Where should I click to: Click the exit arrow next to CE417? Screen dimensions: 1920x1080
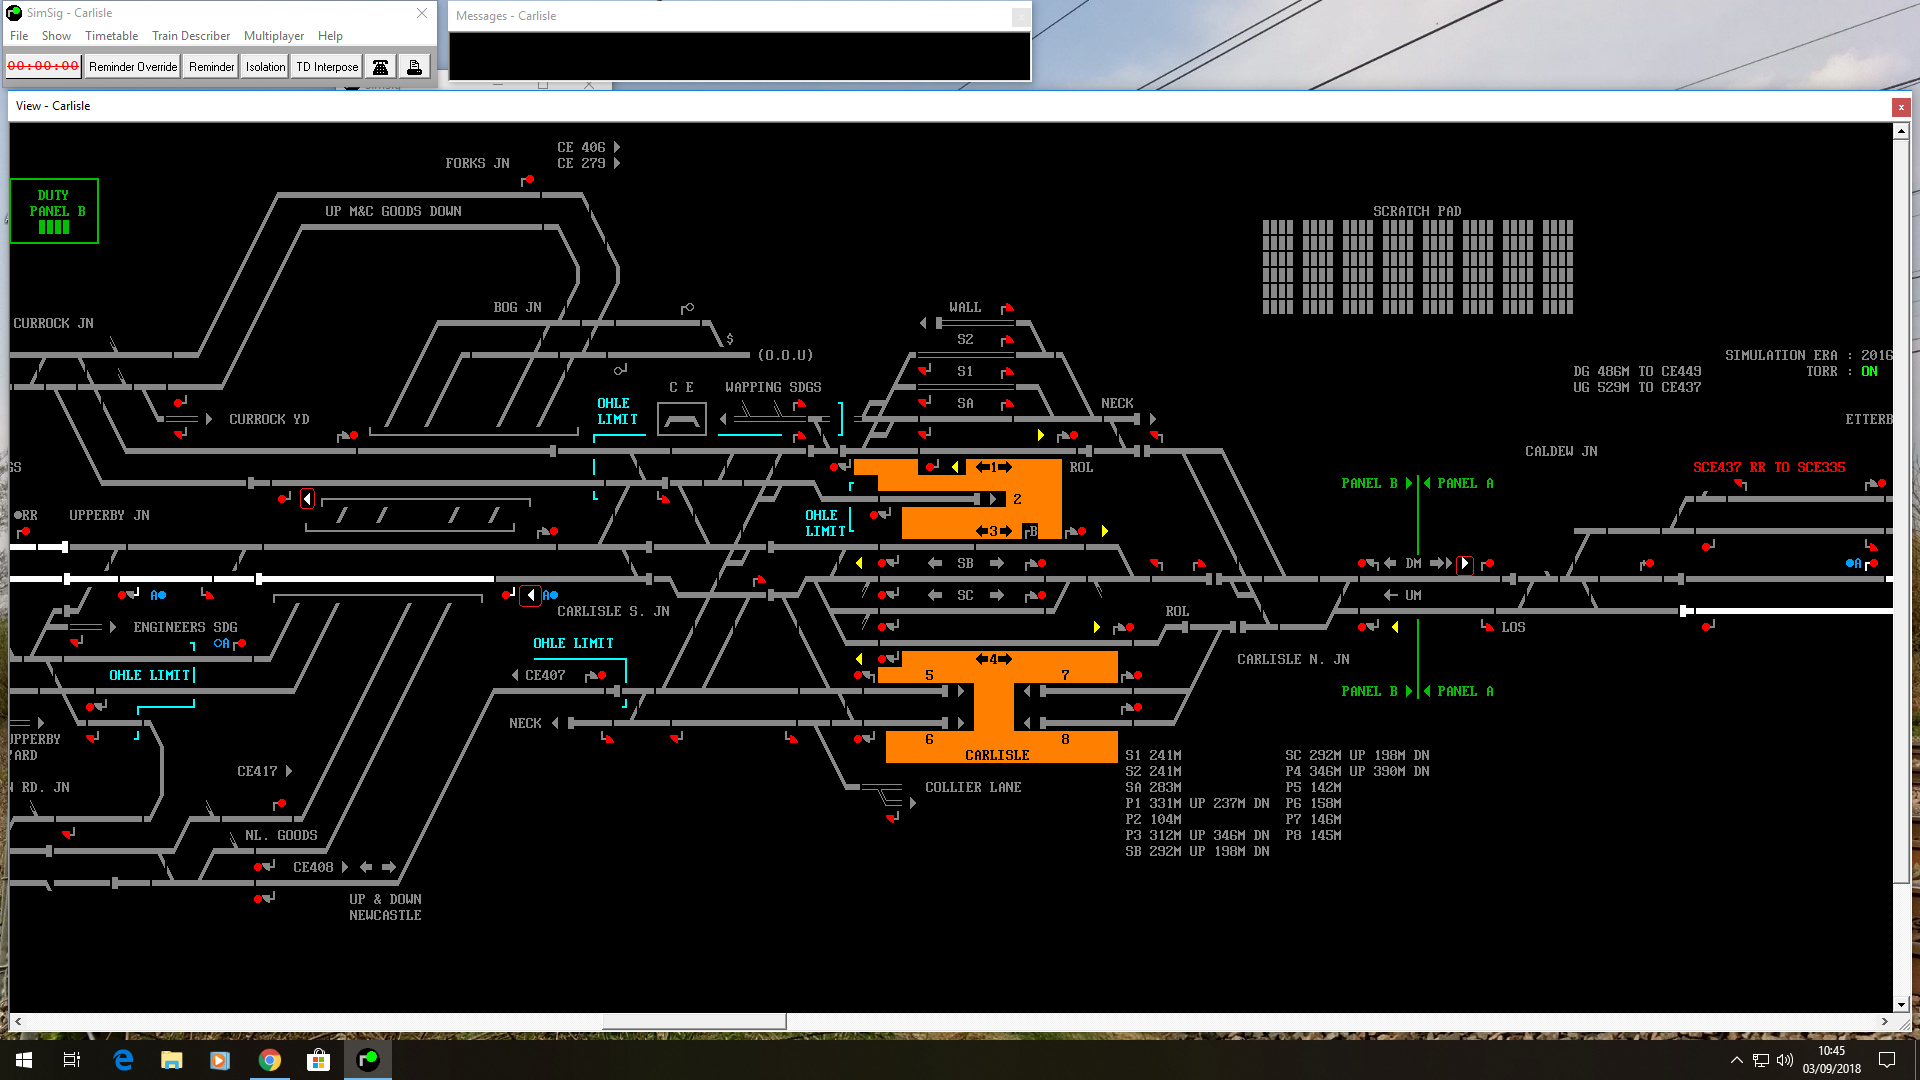click(x=289, y=772)
